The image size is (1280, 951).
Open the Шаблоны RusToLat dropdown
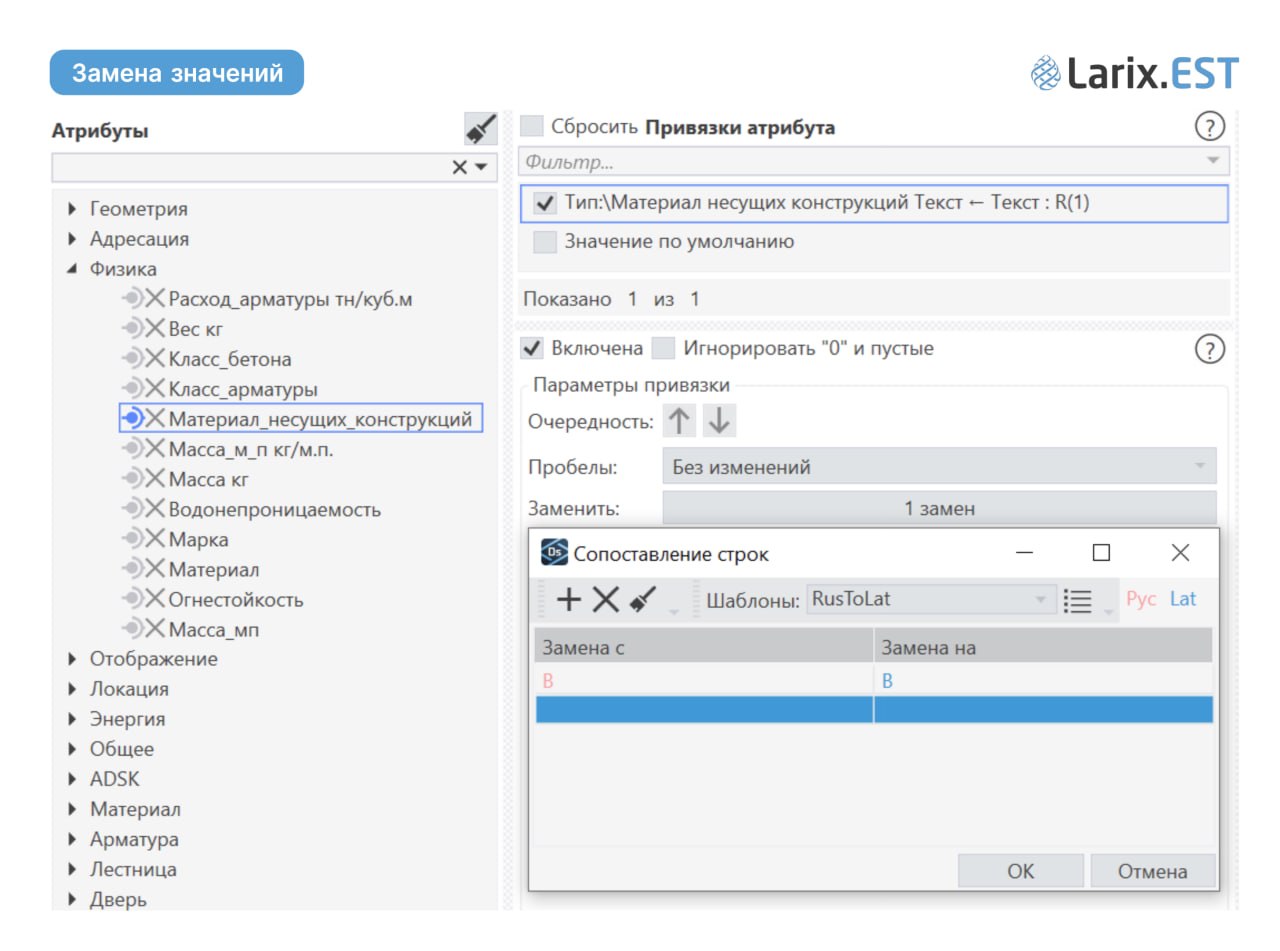click(x=931, y=600)
